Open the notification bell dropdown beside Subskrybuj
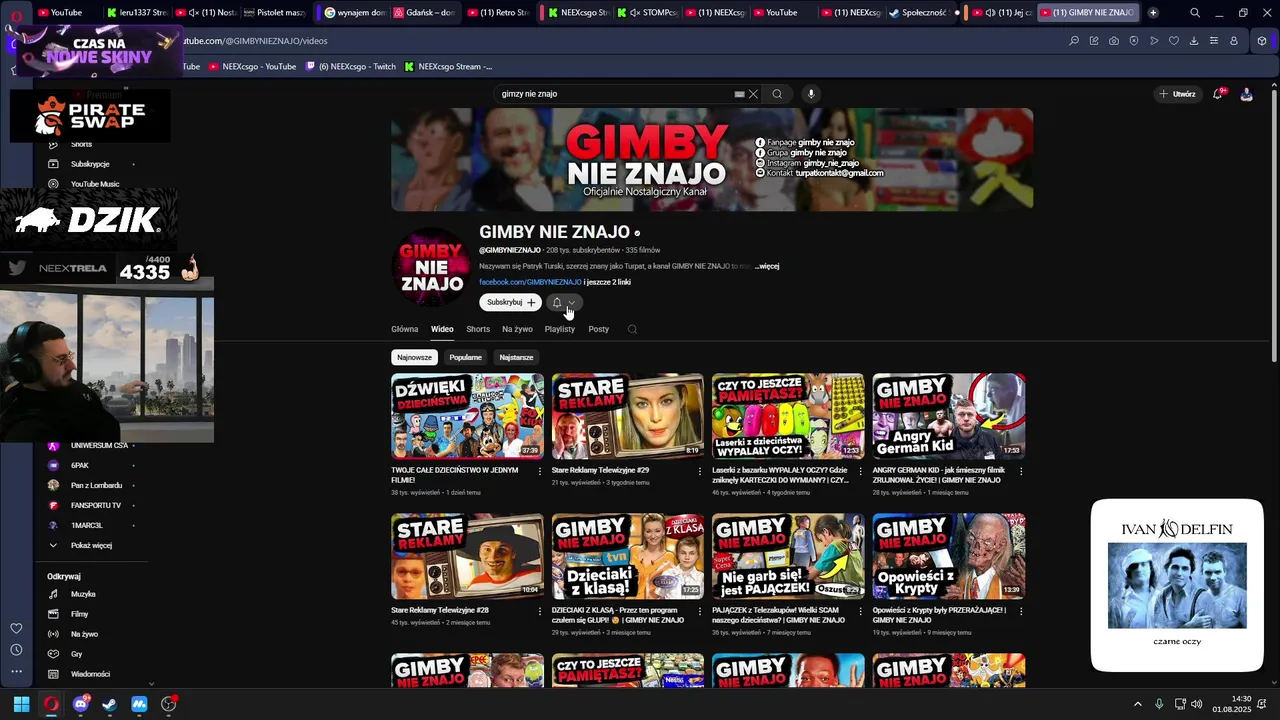The image size is (1280, 720). [564, 302]
